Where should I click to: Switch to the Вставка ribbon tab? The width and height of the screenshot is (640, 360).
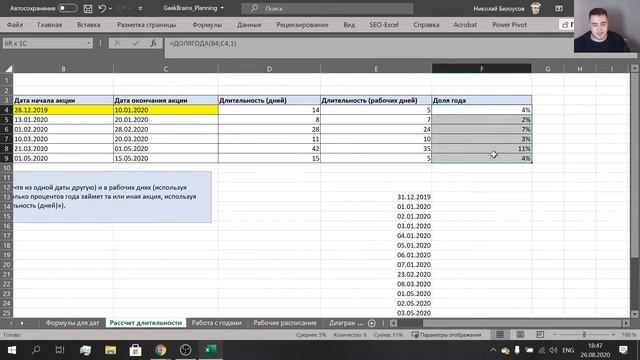click(89, 25)
